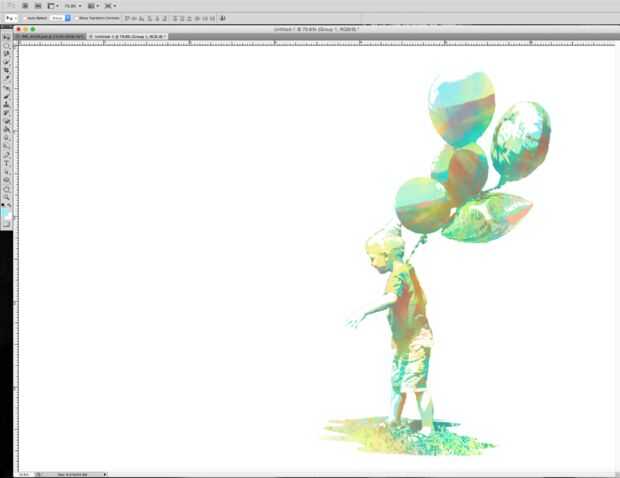
Task: Click the status bar zoom percentage field
Action: point(26,474)
